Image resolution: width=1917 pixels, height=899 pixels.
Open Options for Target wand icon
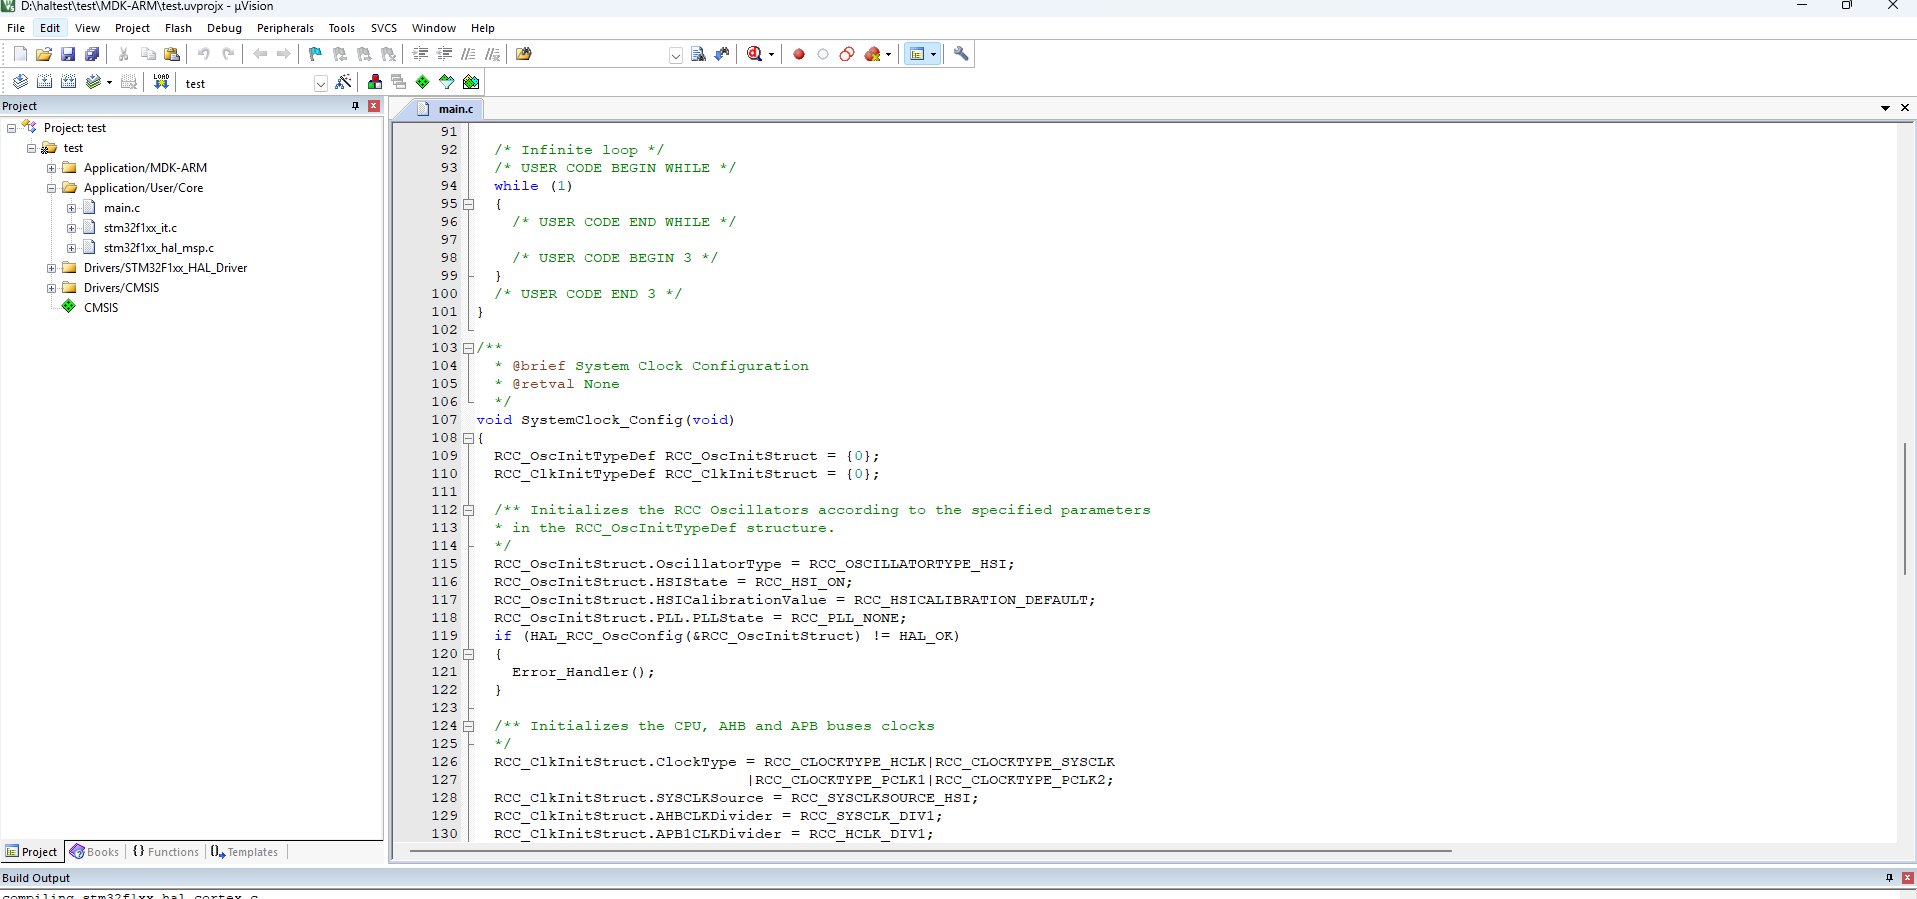pos(344,82)
